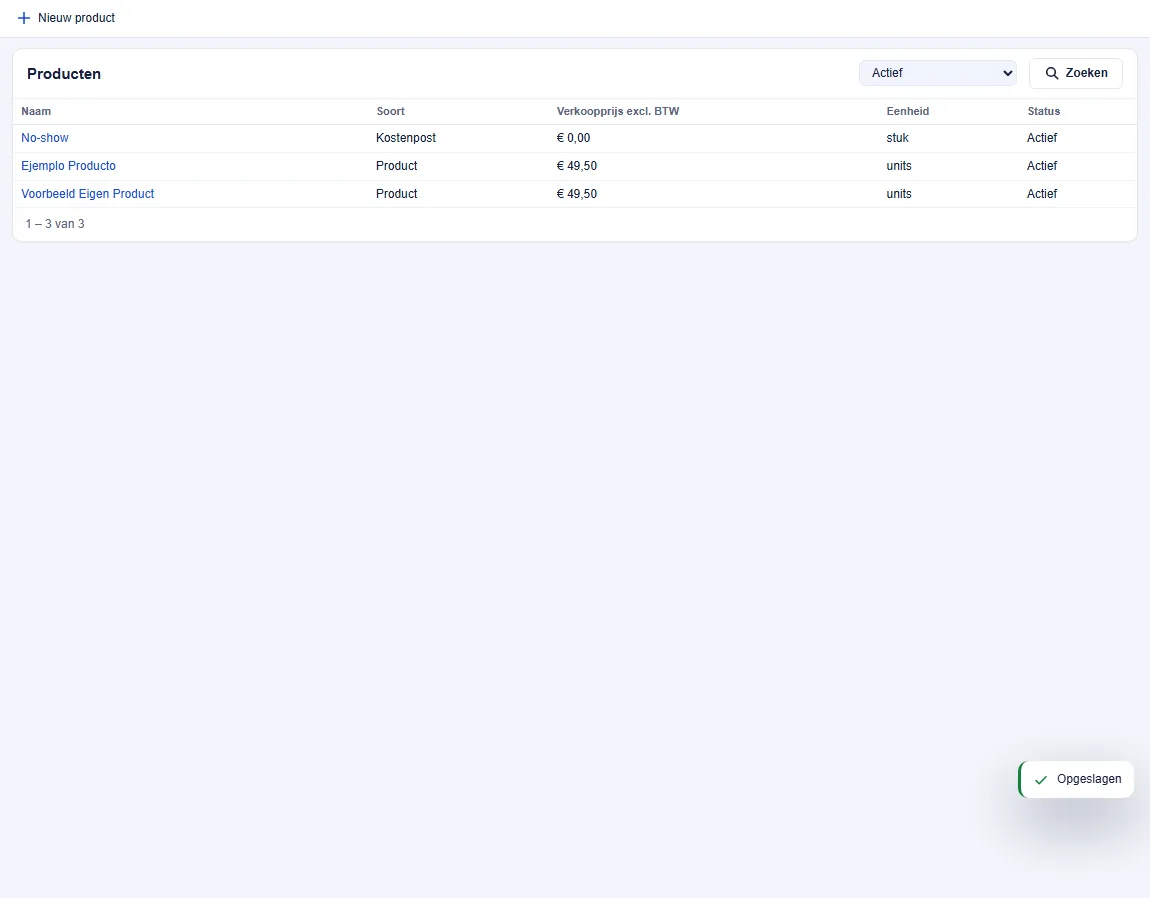Screen dimensions: 1150x898
Task: Click the magnifying glass search icon
Action: click(x=1052, y=73)
